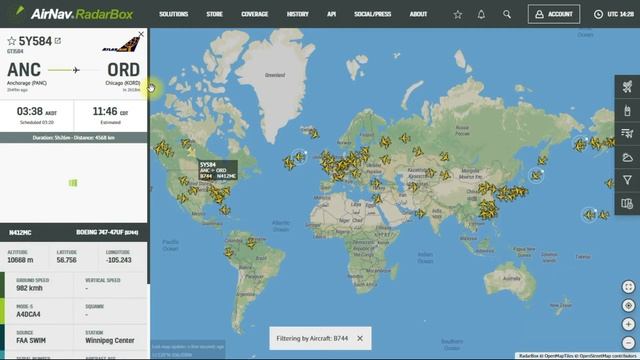Open the Store menu
Viewport: 640px width, 360px height.
(x=214, y=14)
